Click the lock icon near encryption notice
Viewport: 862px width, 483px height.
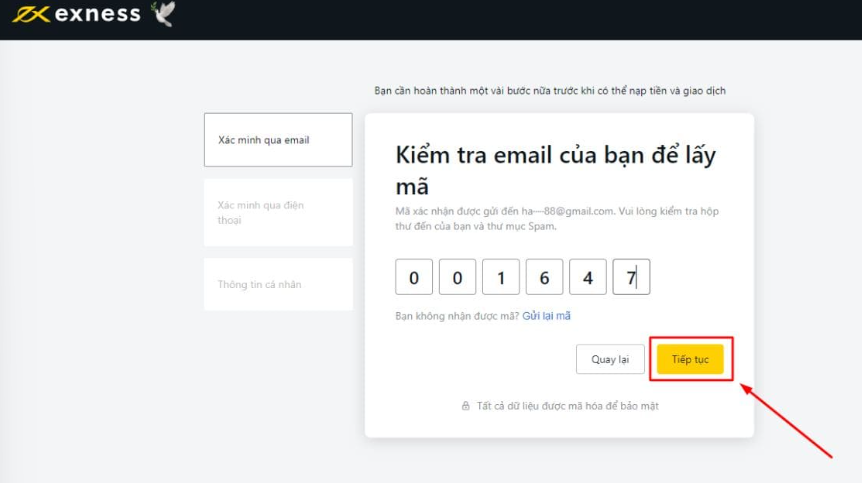tap(466, 406)
